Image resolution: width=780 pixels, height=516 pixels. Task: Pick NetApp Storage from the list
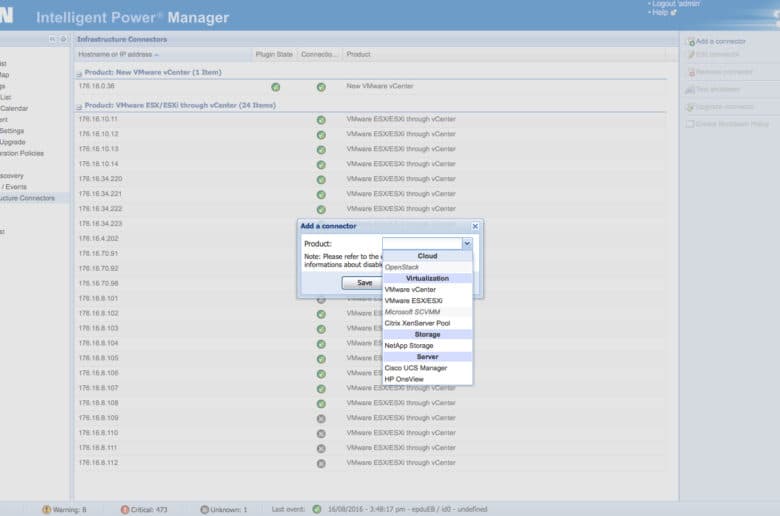click(427, 345)
